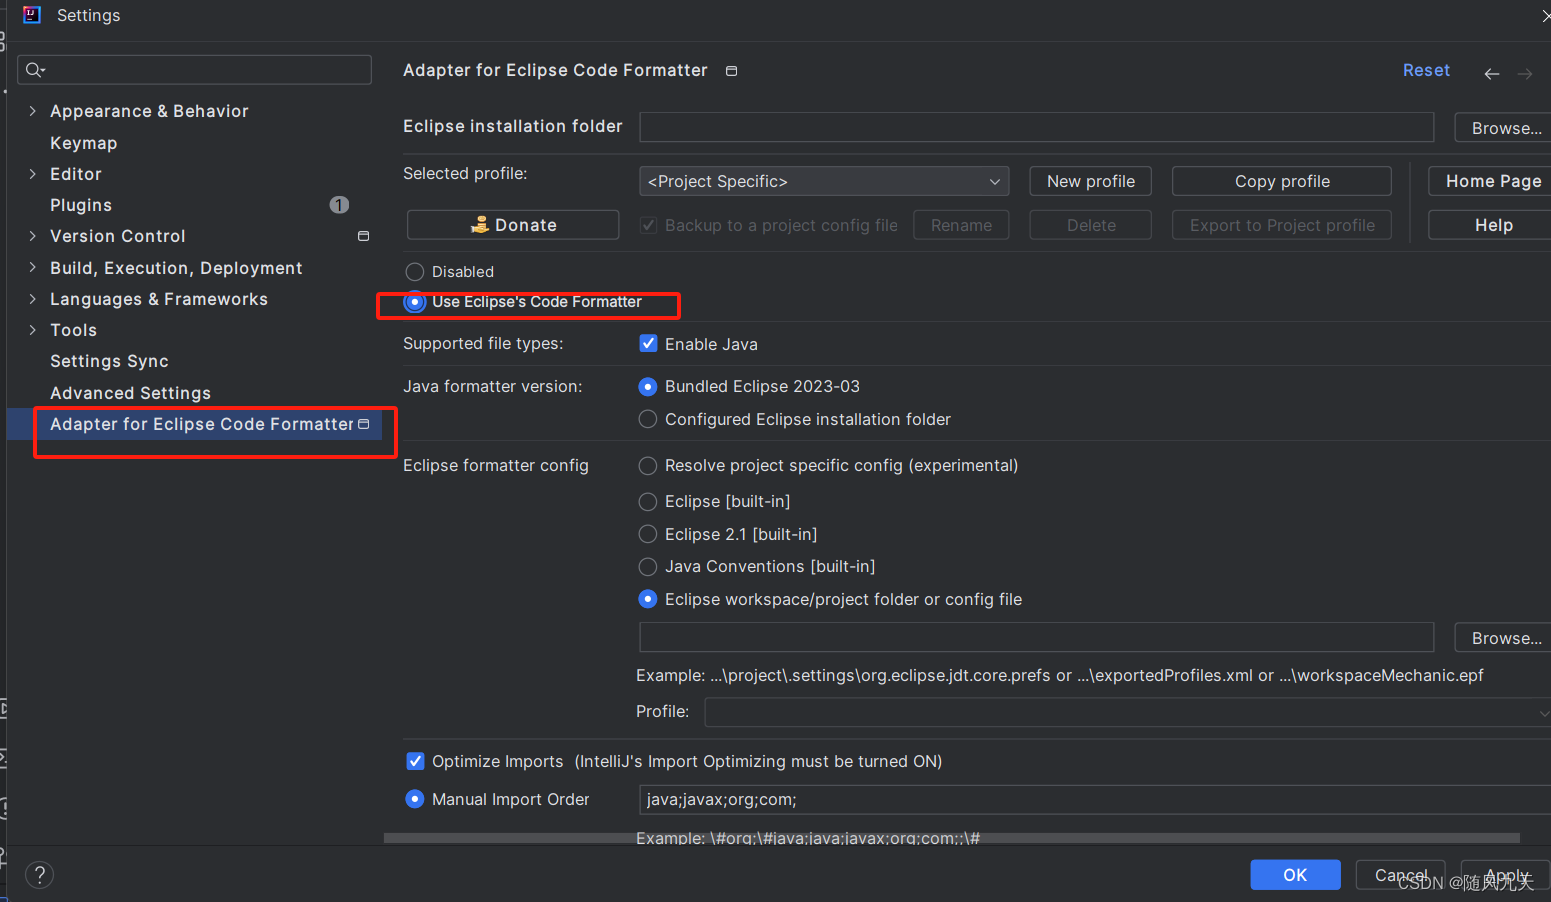Image resolution: width=1551 pixels, height=902 pixels.
Task: Expand Languages & Frameworks node
Action: point(32,299)
